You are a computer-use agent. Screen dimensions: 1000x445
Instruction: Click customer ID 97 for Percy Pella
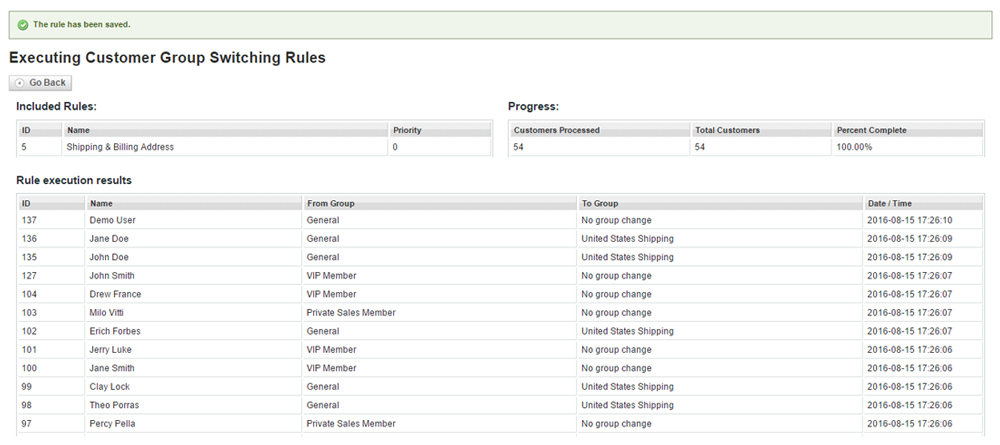tap(27, 424)
